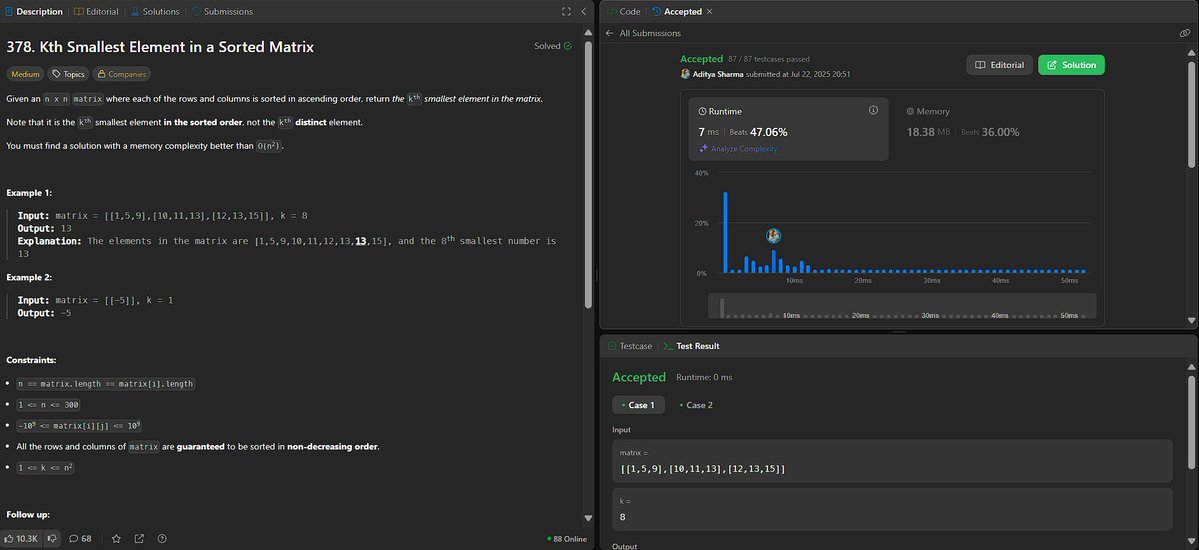Click the Follow up heading
Image resolution: width=1199 pixels, height=550 pixels.
28,515
